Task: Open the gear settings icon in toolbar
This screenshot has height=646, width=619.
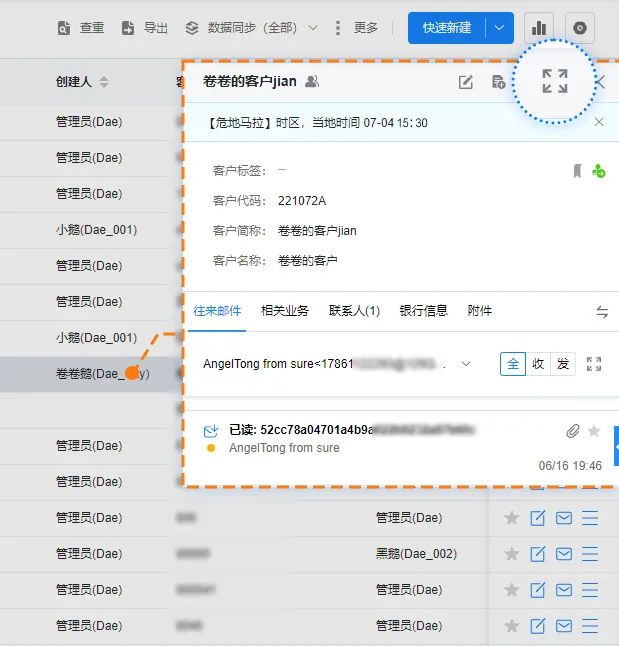Action: pyautogui.click(x=580, y=28)
